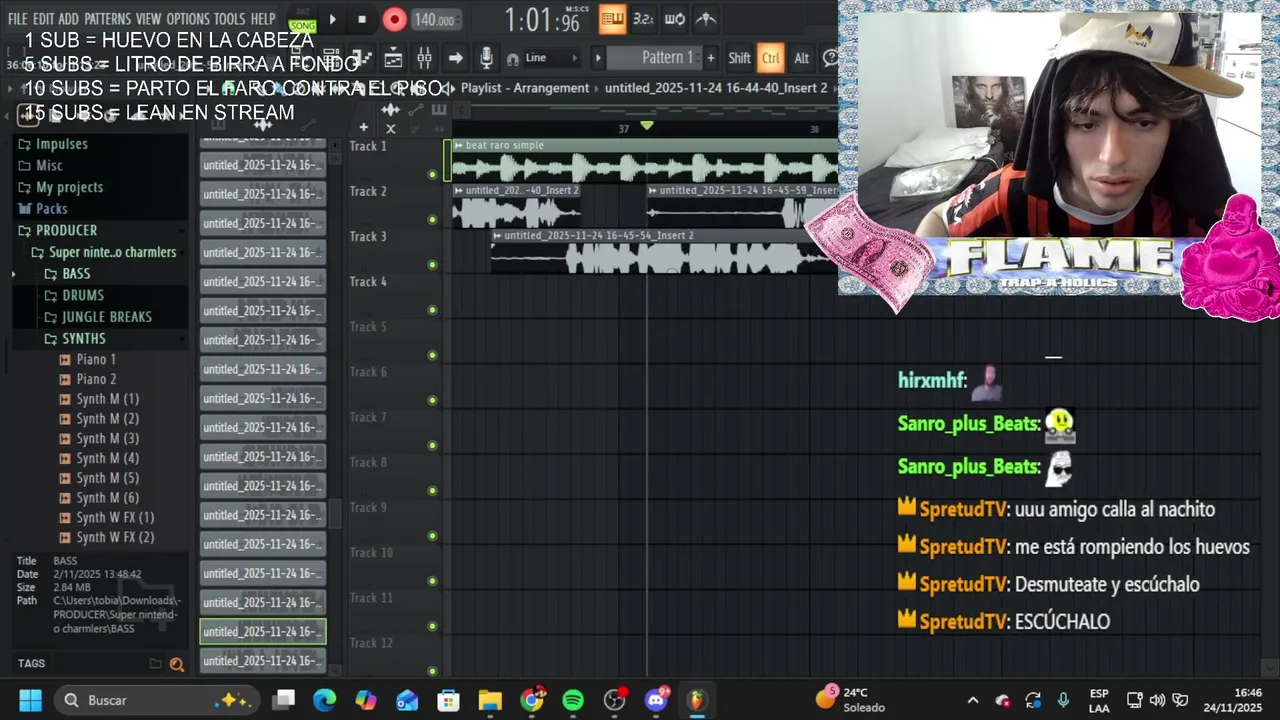This screenshot has height=720, width=1280.
Task: Toggle the Ctrl modifier button
Action: coord(770,58)
